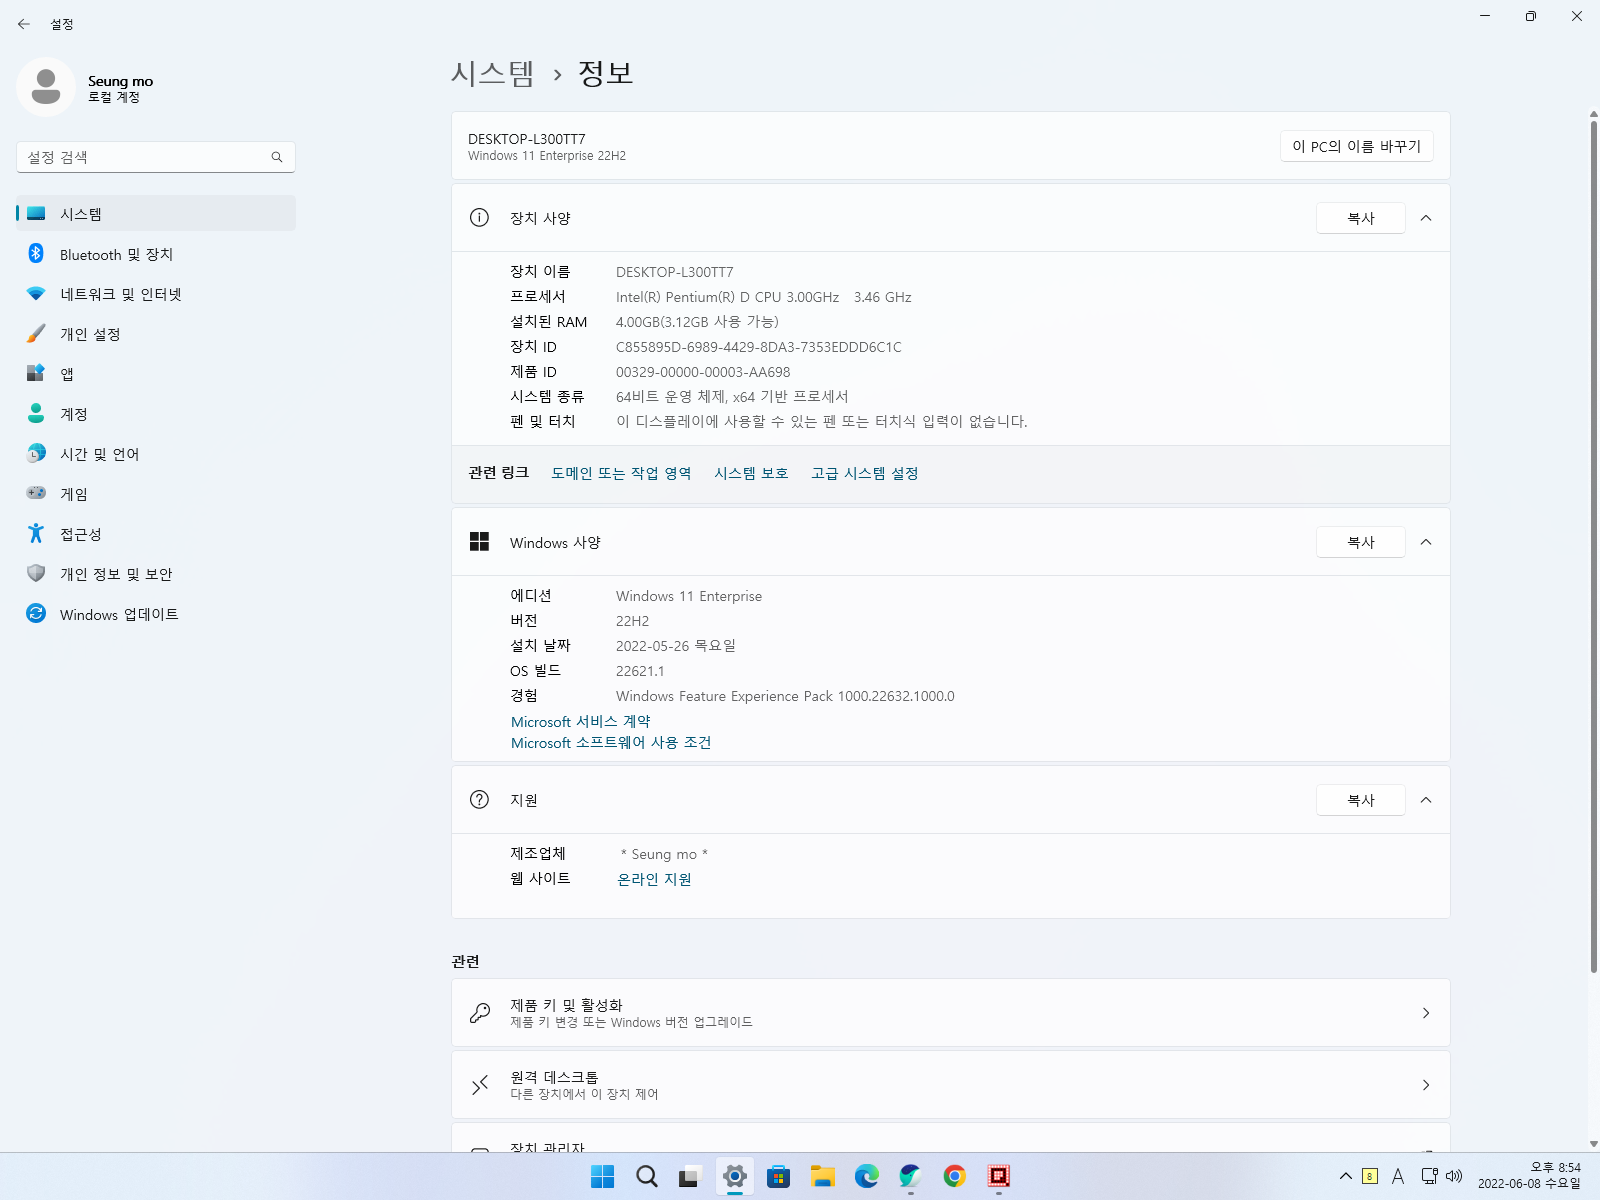Open Bluetooth 및 장치 settings
This screenshot has height=1200, width=1600.
pyautogui.click(x=156, y=254)
